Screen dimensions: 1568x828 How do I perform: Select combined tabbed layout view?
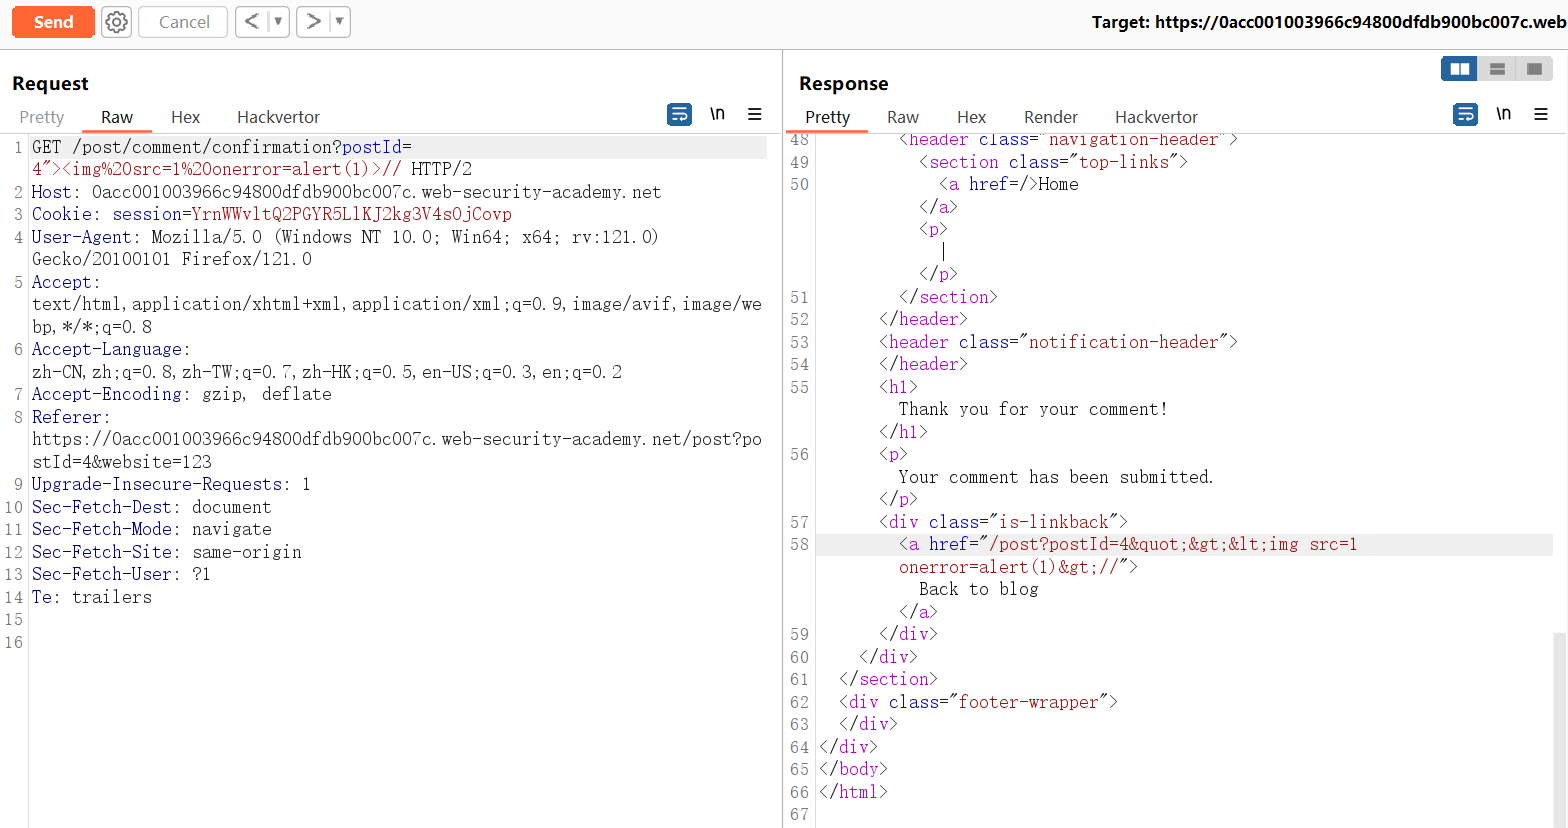coord(1534,69)
